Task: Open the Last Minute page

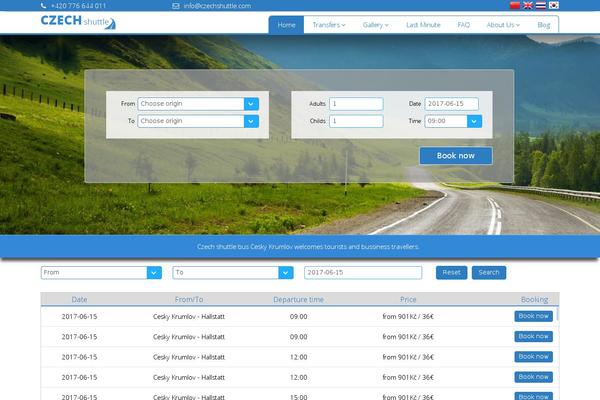Action: [423, 25]
